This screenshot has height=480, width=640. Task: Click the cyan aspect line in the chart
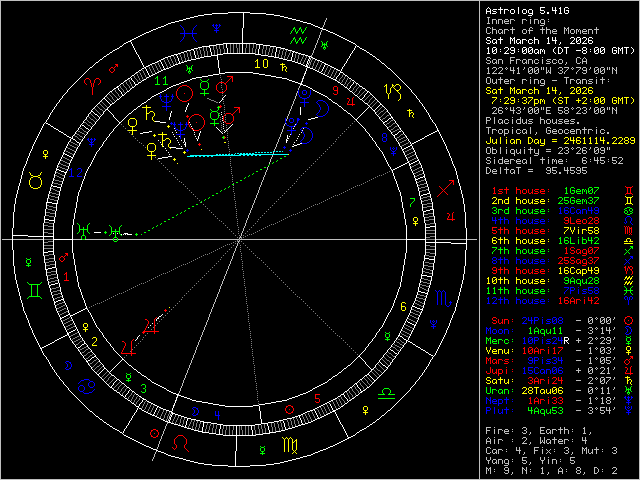pyautogui.click(x=238, y=155)
